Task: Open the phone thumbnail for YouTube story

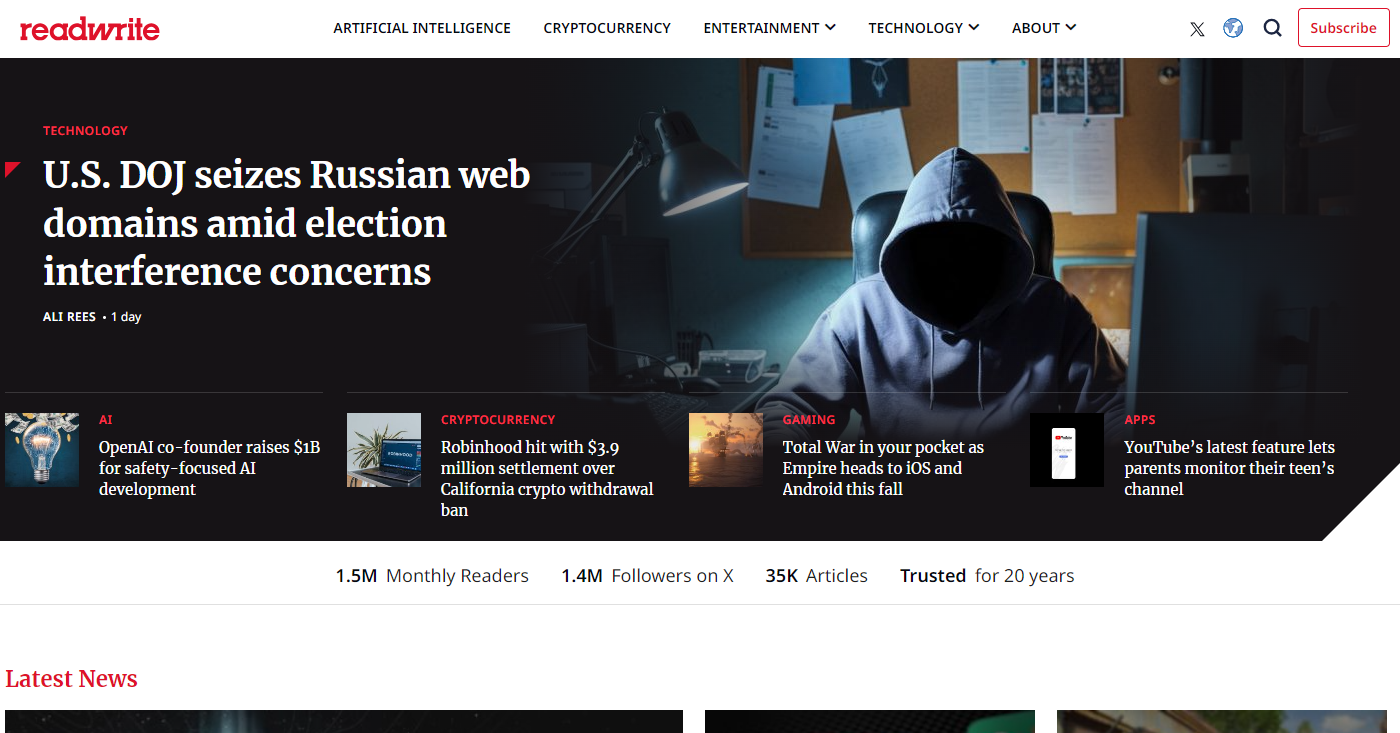Action: point(1067,450)
